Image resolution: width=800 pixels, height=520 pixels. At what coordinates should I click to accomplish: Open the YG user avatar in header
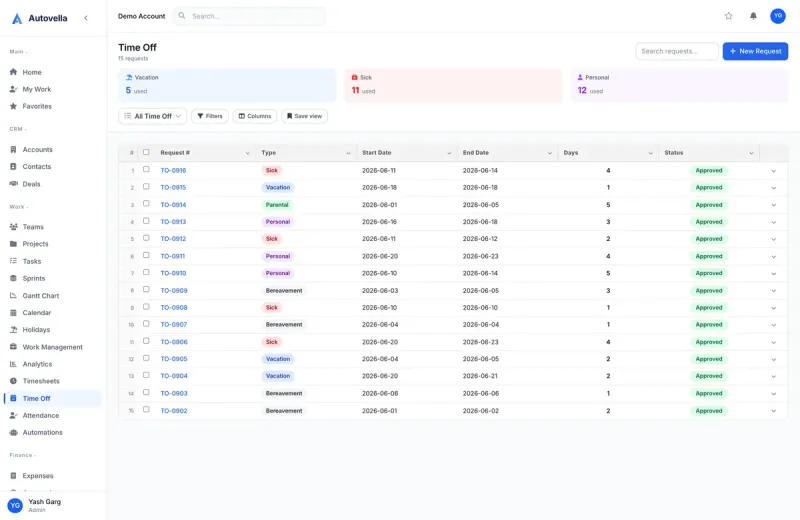pyautogui.click(x=778, y=16)
